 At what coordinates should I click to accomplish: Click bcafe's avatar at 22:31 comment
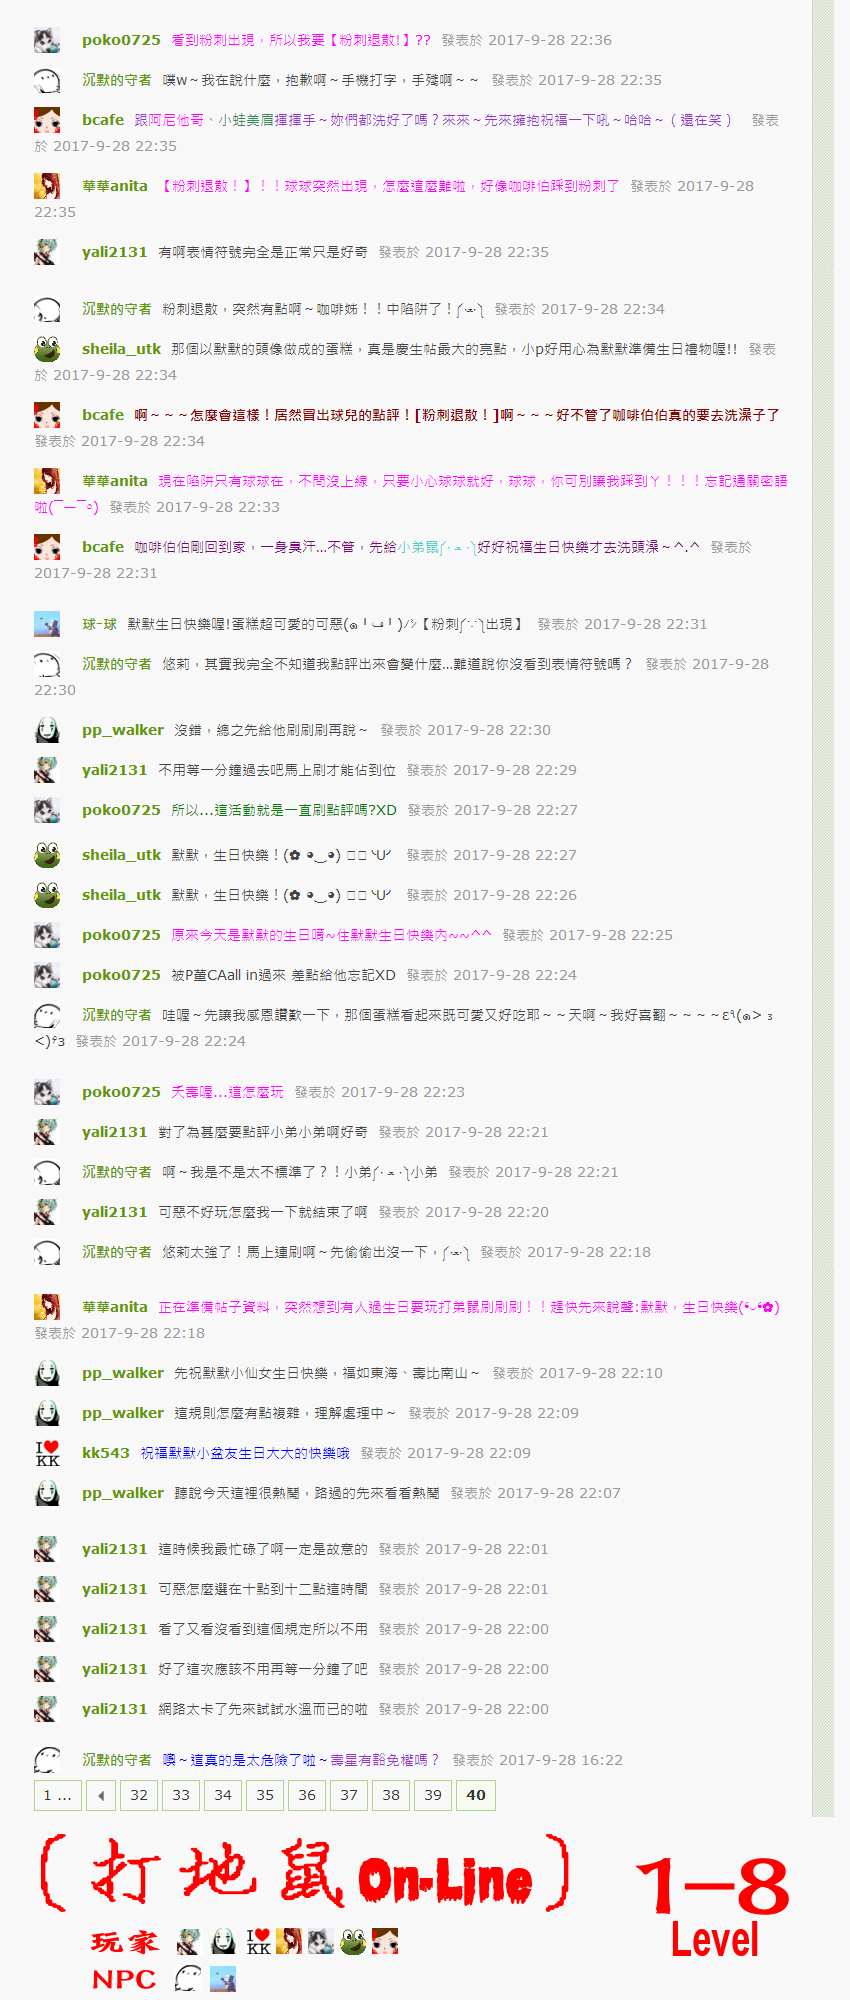coord(47,547)
